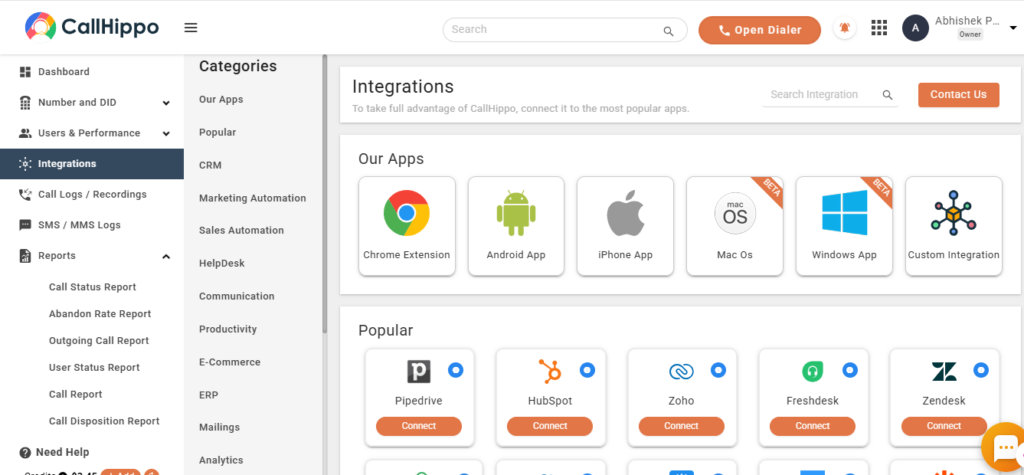The width and height of the screenshot is (1024, 475).
Task: Click the Contact Us button
Action: [958, 95]
